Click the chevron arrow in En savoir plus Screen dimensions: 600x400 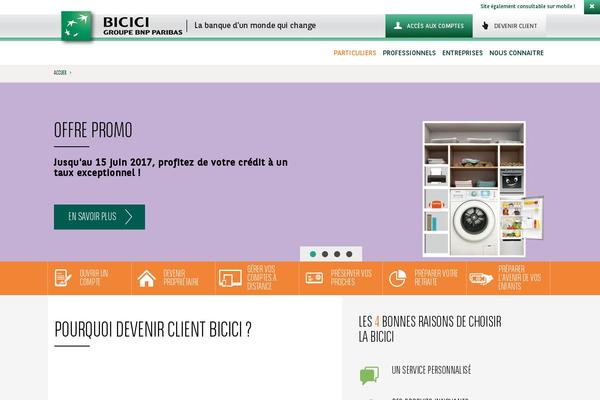tap(129, 217)
